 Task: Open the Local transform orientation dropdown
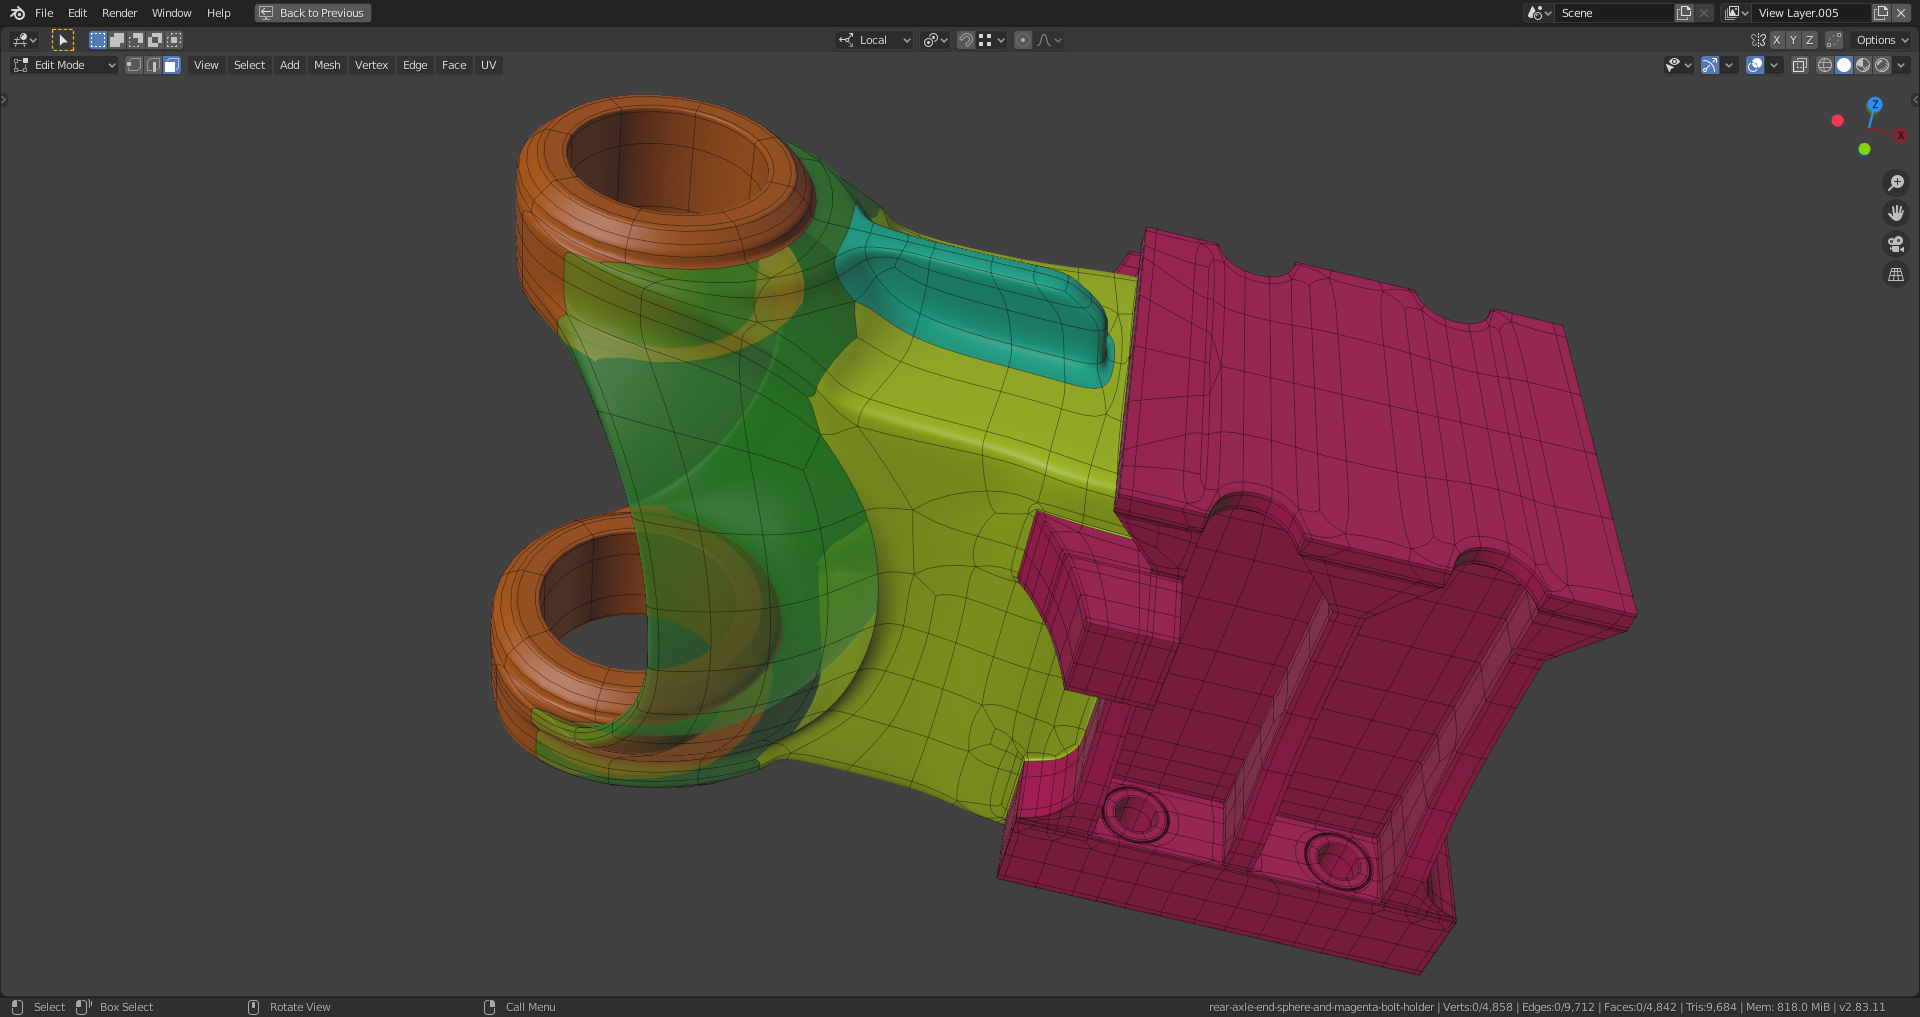(875, 40)
